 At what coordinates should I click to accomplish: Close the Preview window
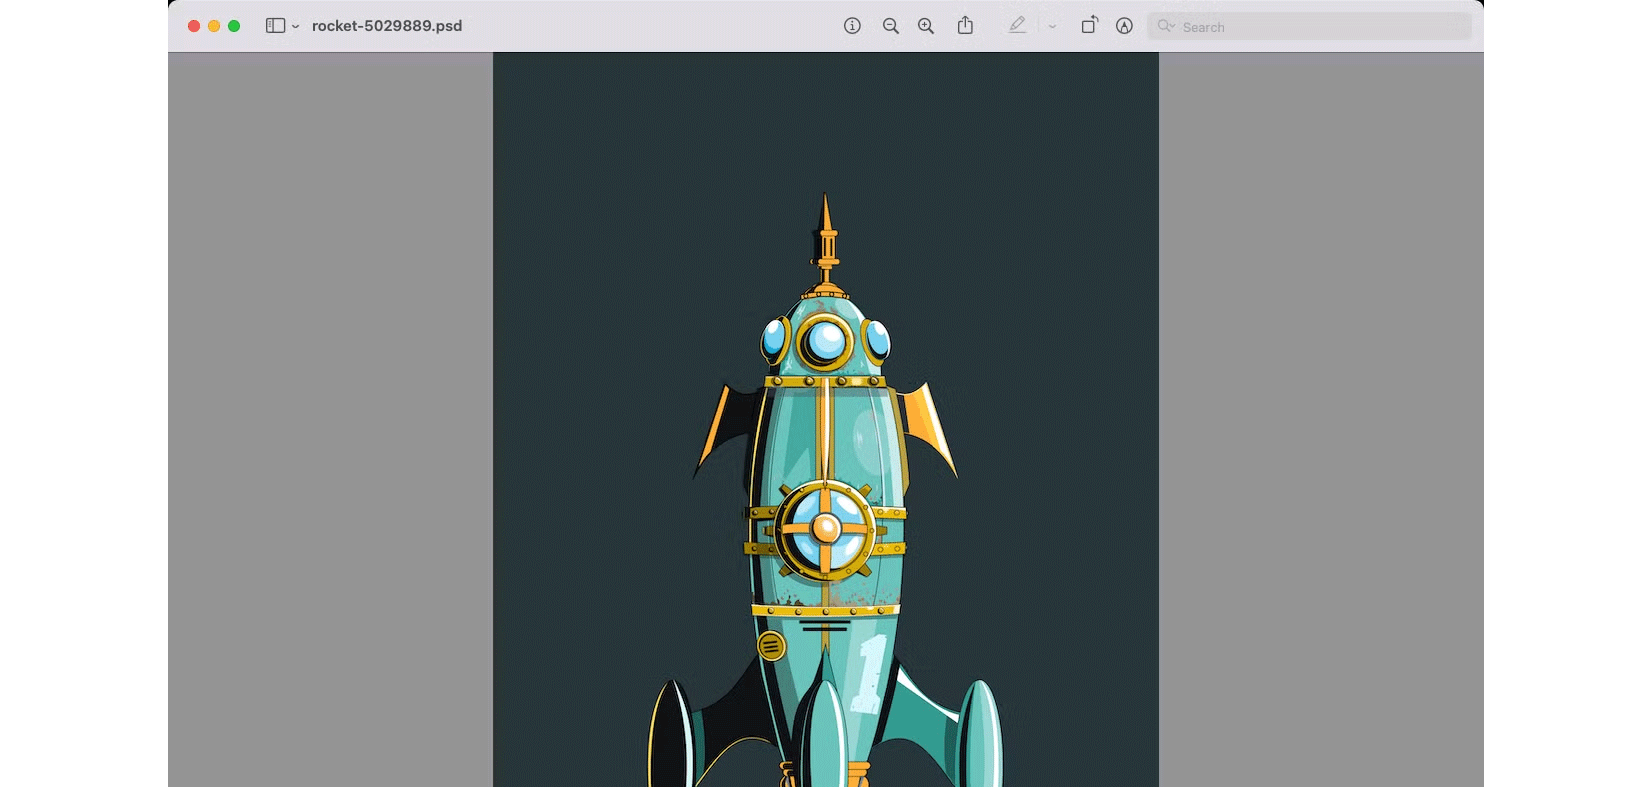(x=194, y=26)
